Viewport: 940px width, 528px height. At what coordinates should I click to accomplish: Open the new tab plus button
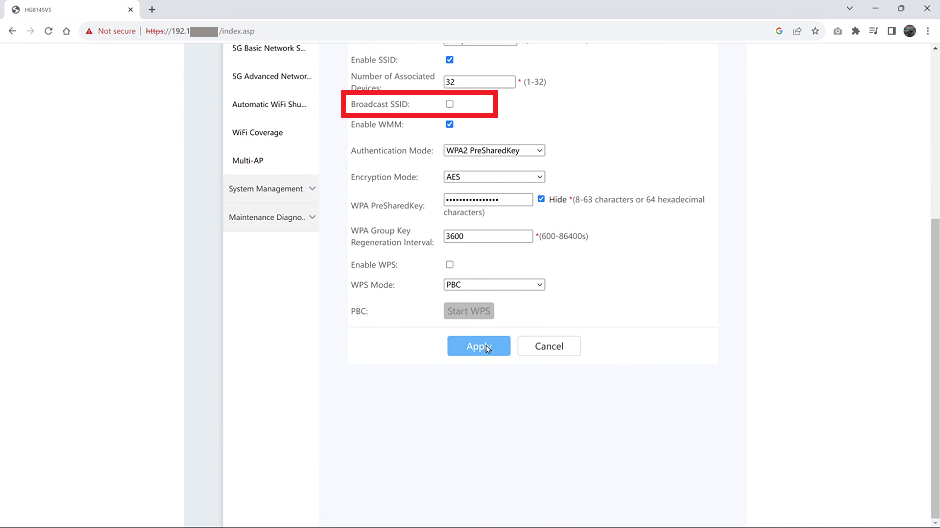pos(152,9)
